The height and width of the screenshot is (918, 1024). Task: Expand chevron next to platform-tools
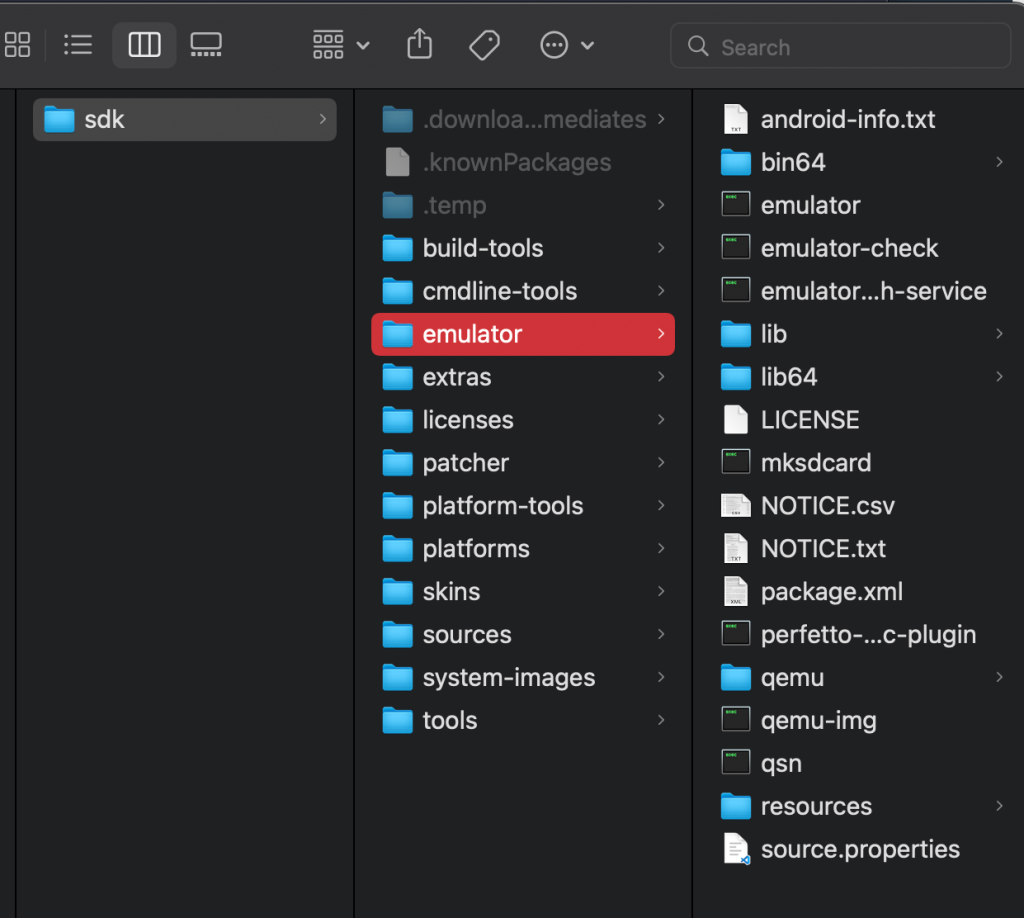tap(661, 506)
